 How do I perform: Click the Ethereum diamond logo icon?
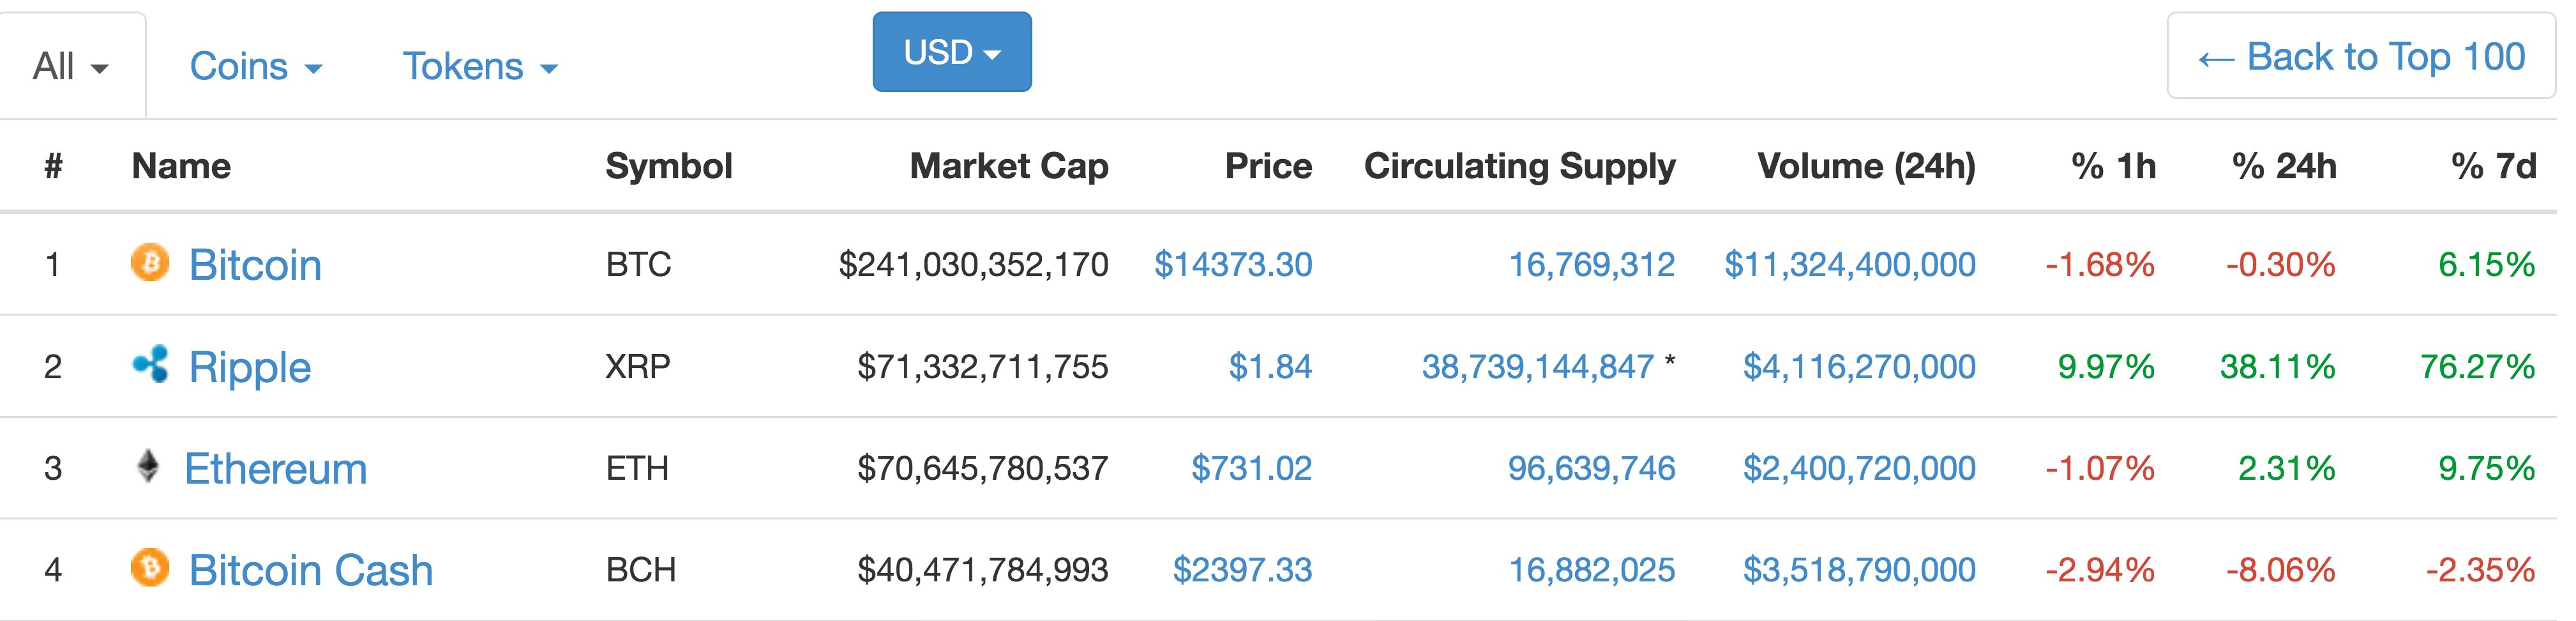click(x=148, y=467)
